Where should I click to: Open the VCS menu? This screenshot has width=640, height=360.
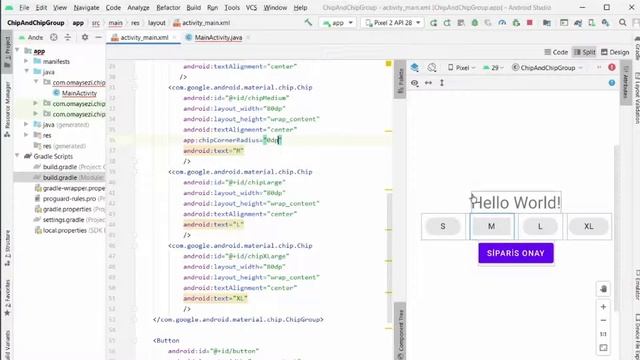pyautogui.click(x=251, y=7)
